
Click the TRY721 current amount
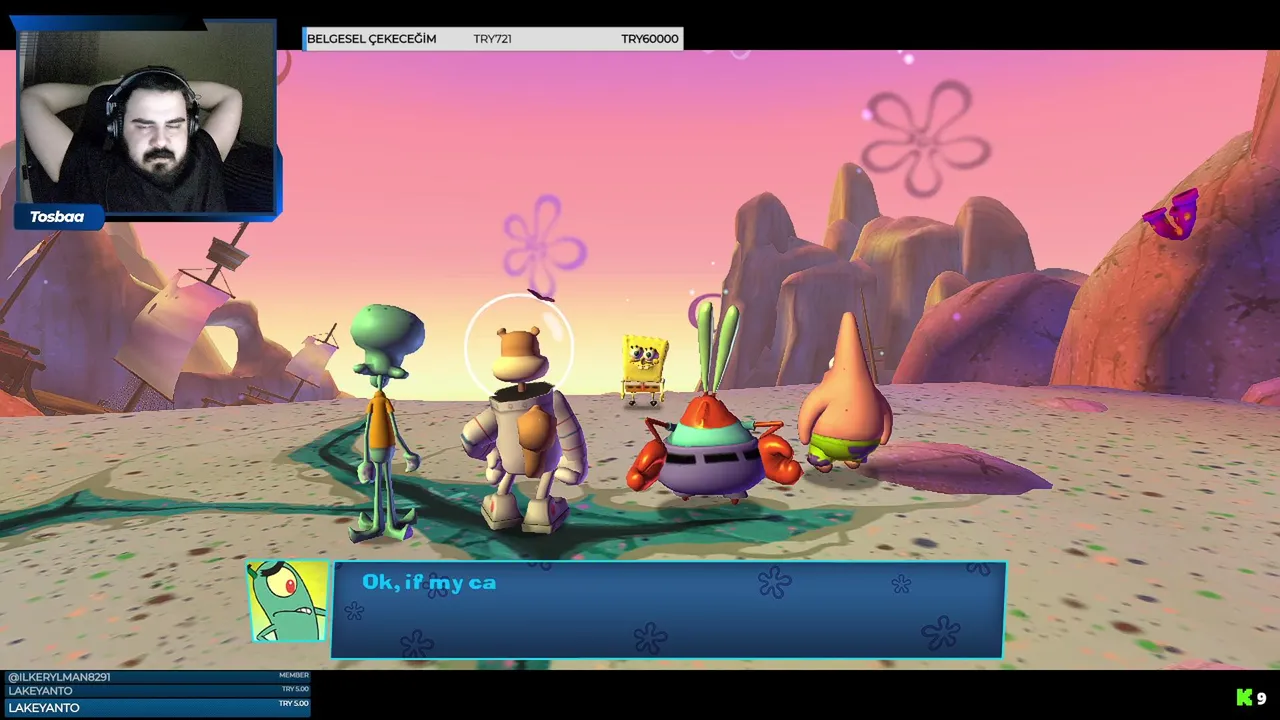coord(492,39)
